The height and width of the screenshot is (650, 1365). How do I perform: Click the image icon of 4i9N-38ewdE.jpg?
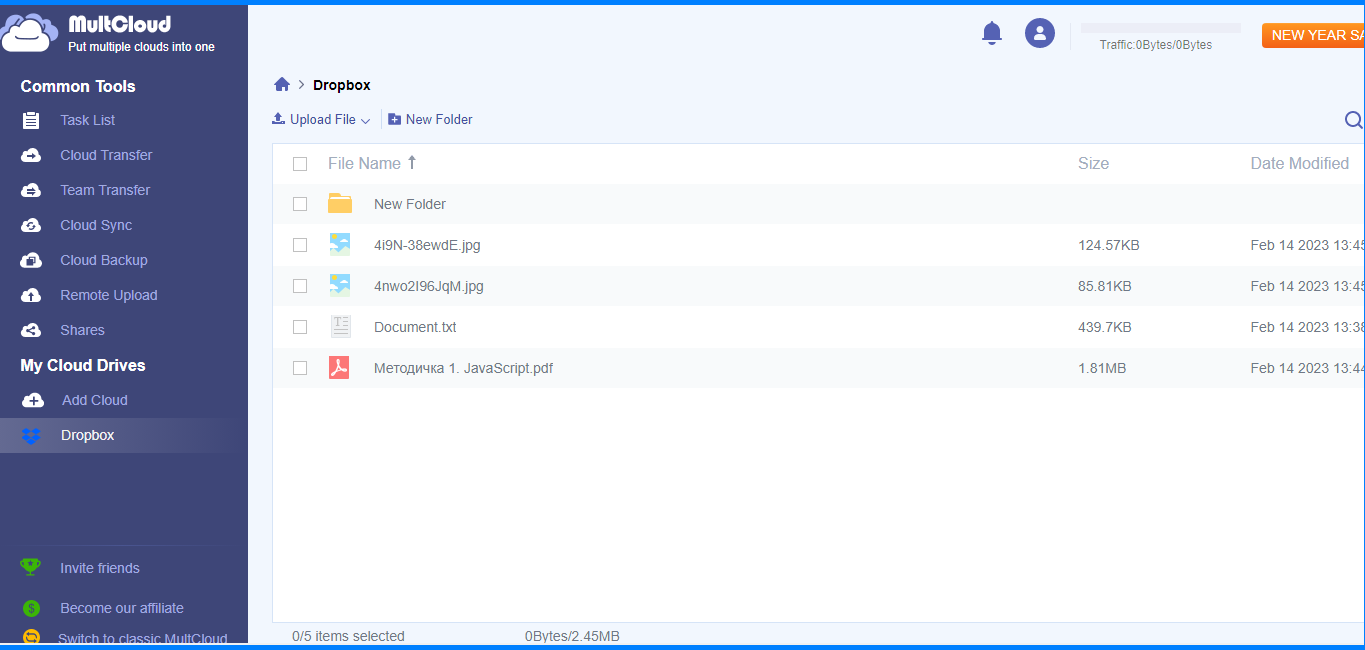pyautogui.click(x=340, y=244)
